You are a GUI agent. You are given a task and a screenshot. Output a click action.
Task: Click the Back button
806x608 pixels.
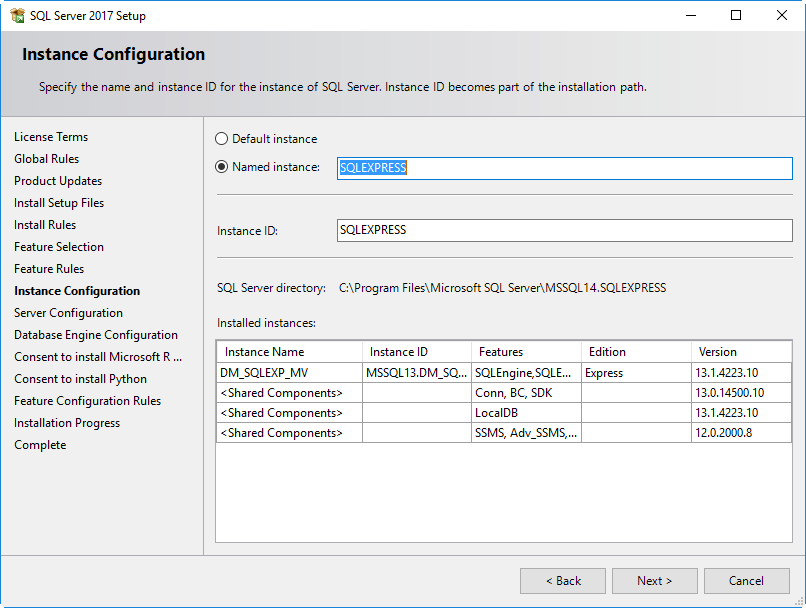pyautogui.click(x=563, y=581)
